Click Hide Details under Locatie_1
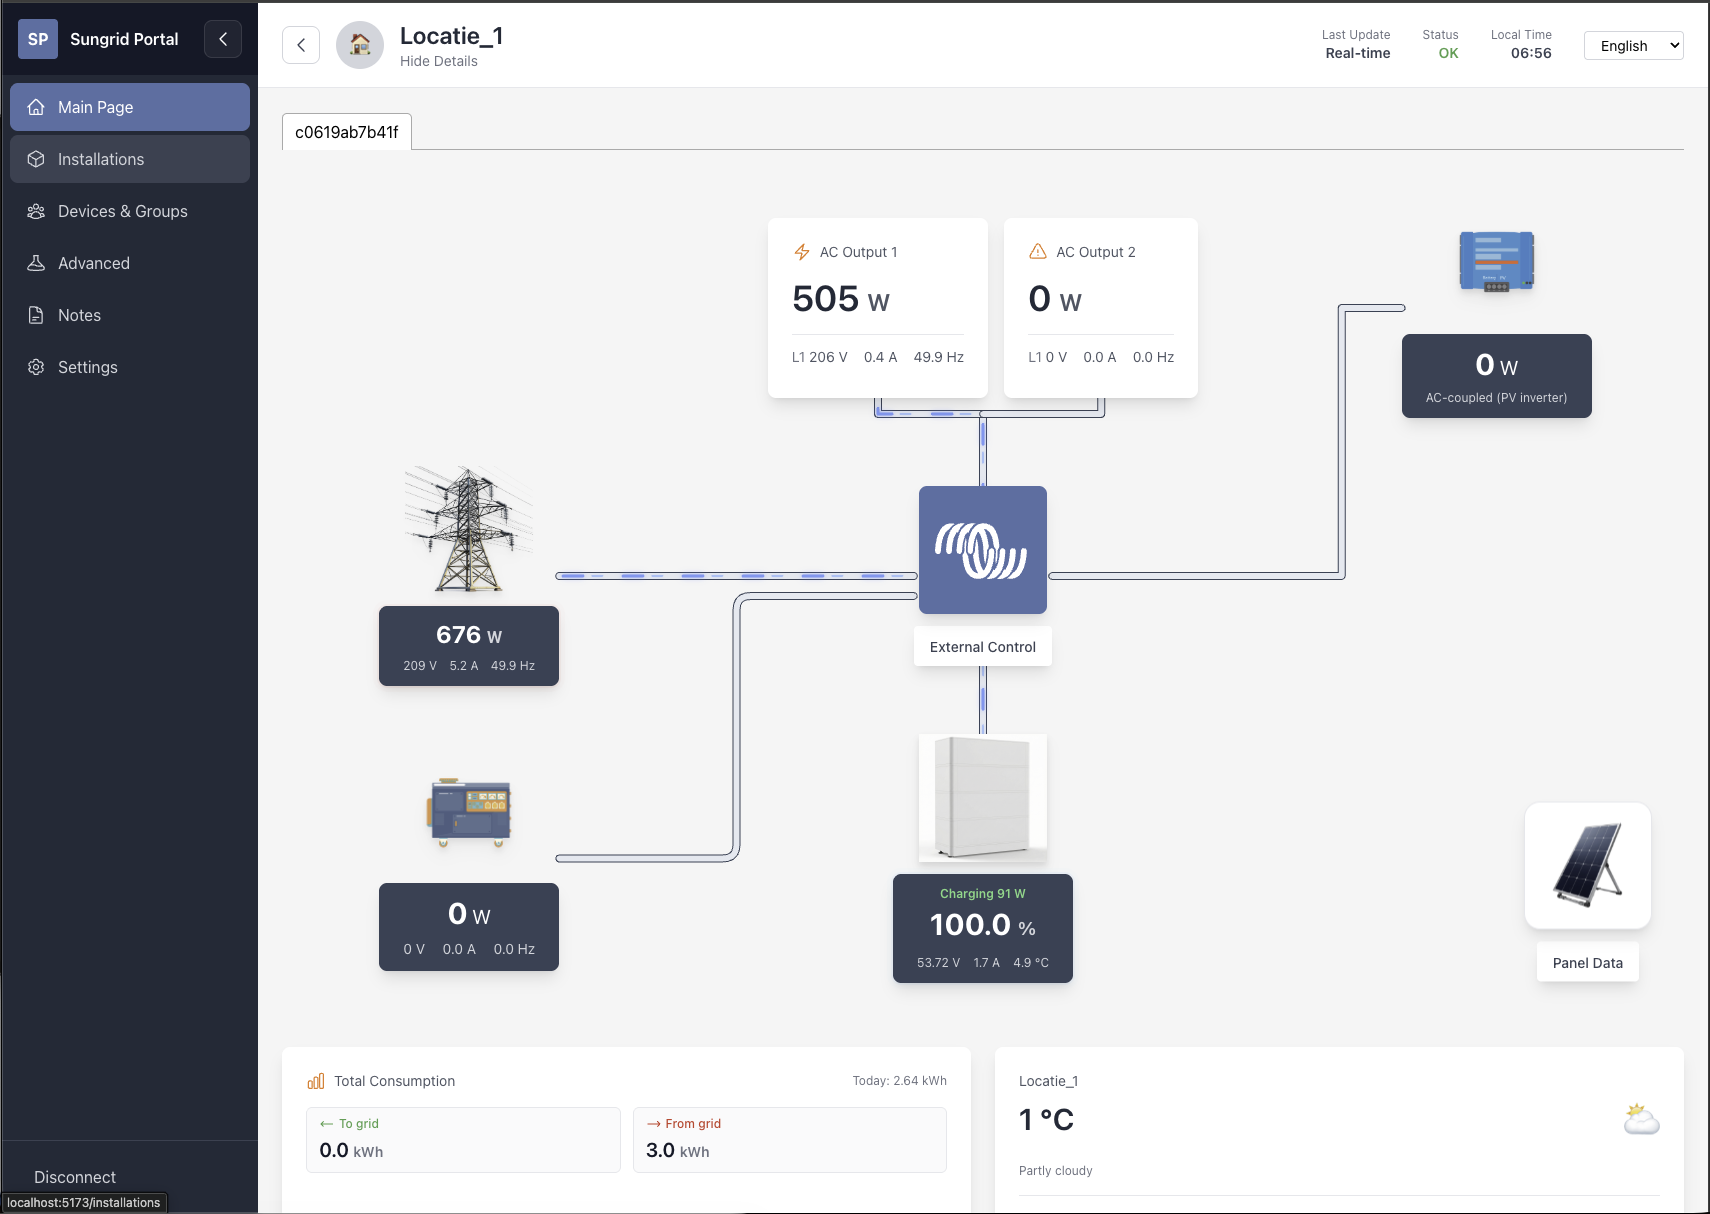The height and width of the screenshot is (1214, 1710). (439, 61)
